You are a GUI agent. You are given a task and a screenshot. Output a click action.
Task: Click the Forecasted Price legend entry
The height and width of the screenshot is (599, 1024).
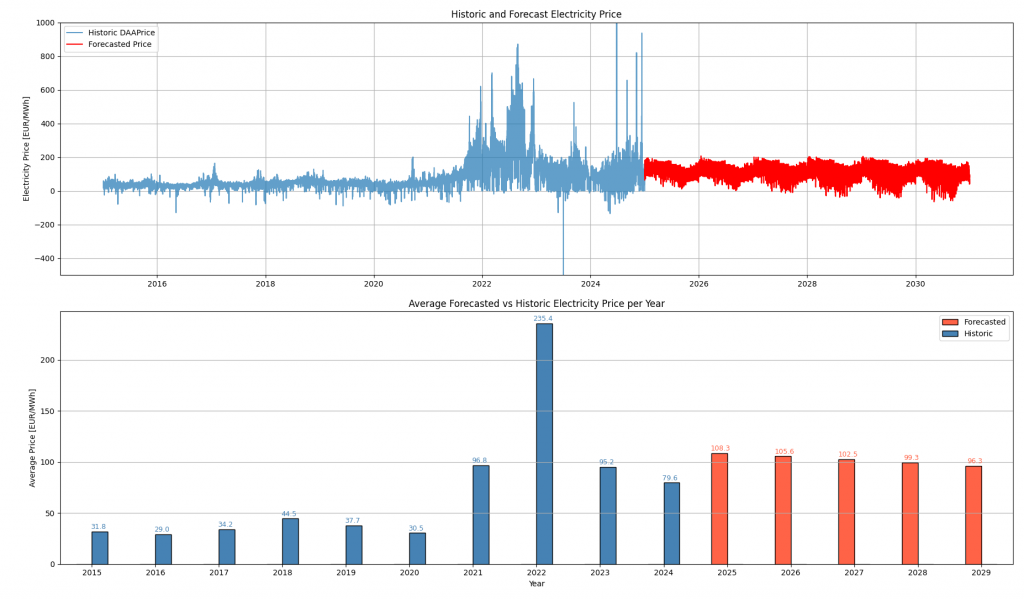pyautogui.click(x=120, y=45)
